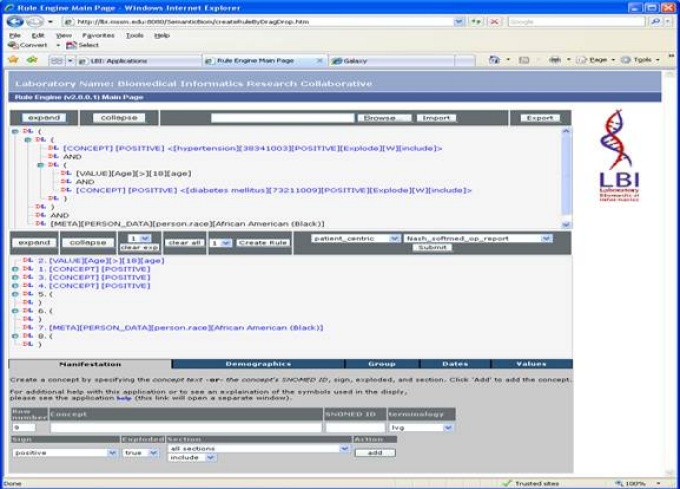This screenshot has width=680, height=489.
Task: Open the Values tab
Action: point(531,364)
